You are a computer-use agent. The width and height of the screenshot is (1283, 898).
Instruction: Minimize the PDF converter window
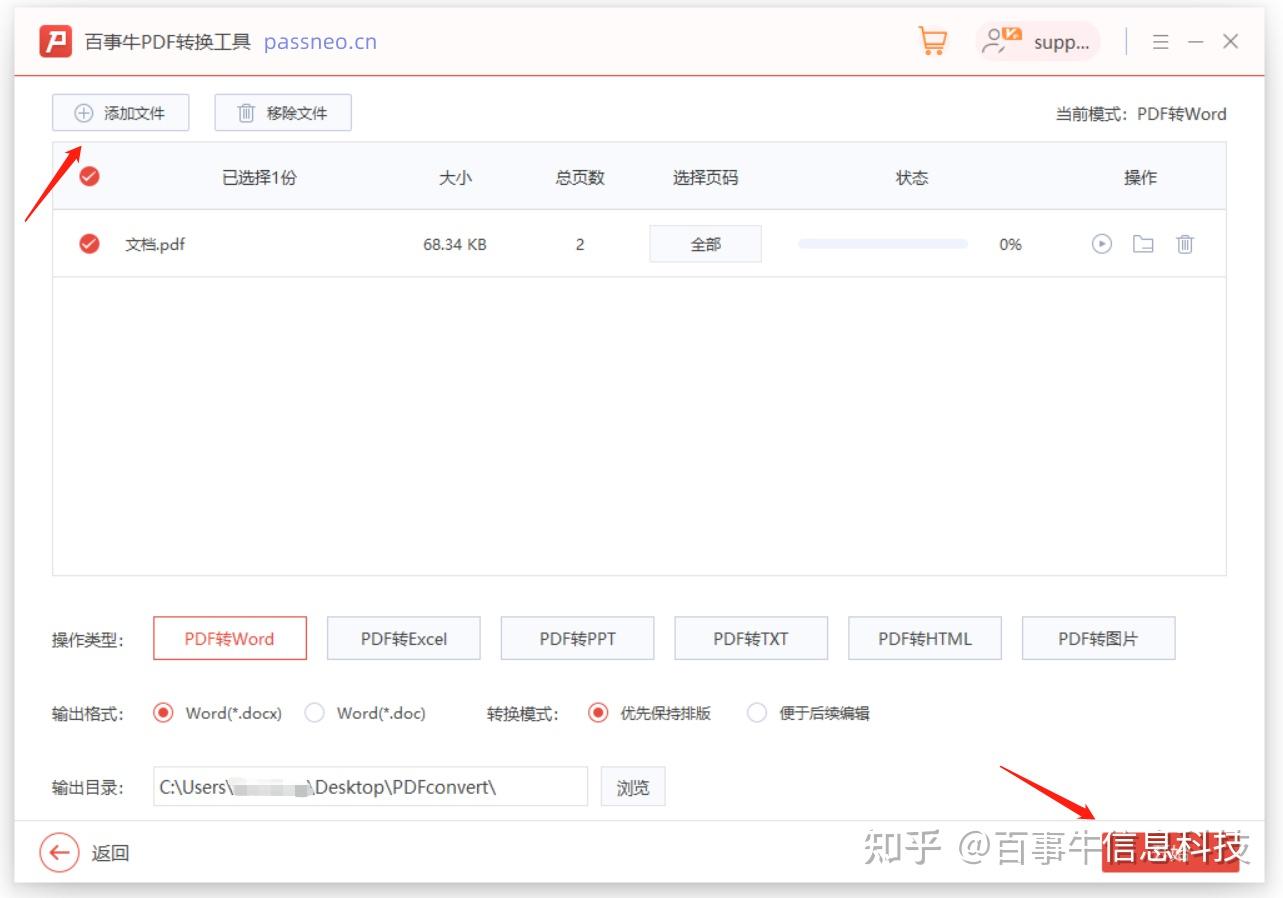(1195, 42)
